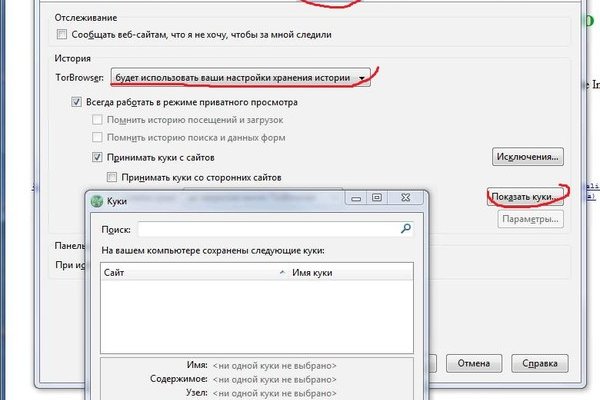
Task: Check 'Принимать куки со сторонних сайтов'
Action: [113, 177]
